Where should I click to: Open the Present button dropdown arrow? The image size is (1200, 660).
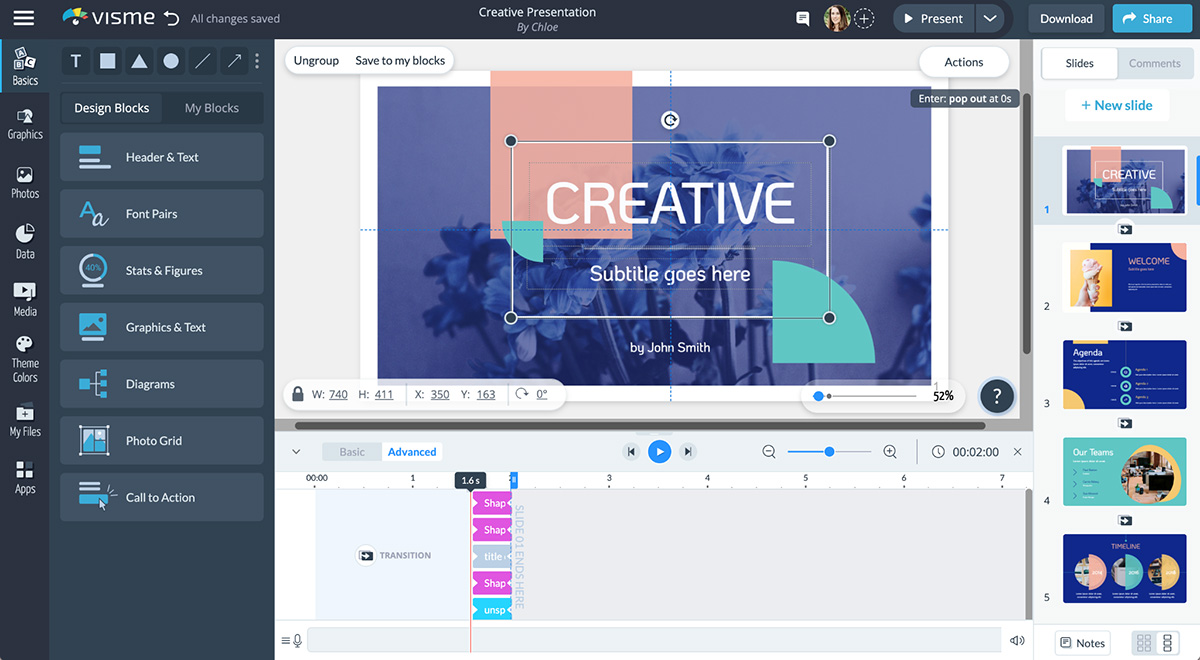991,18
